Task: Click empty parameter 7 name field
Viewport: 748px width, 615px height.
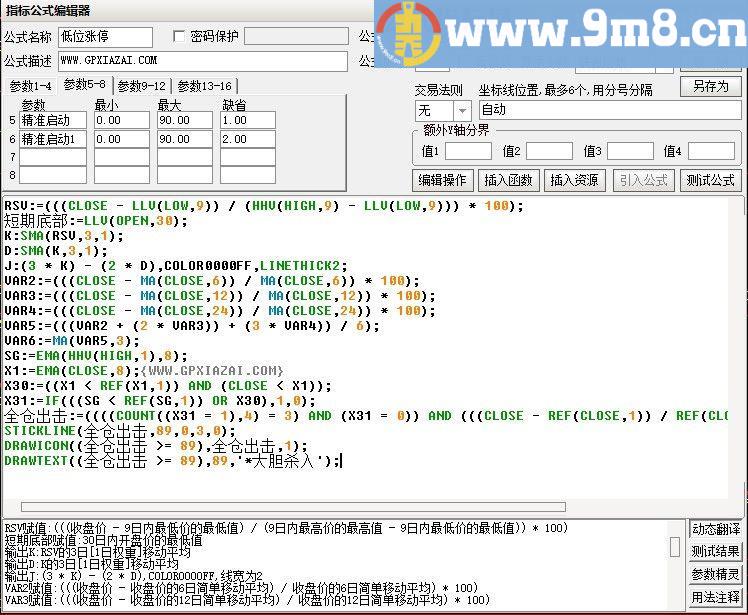Action: click(53, 157)
